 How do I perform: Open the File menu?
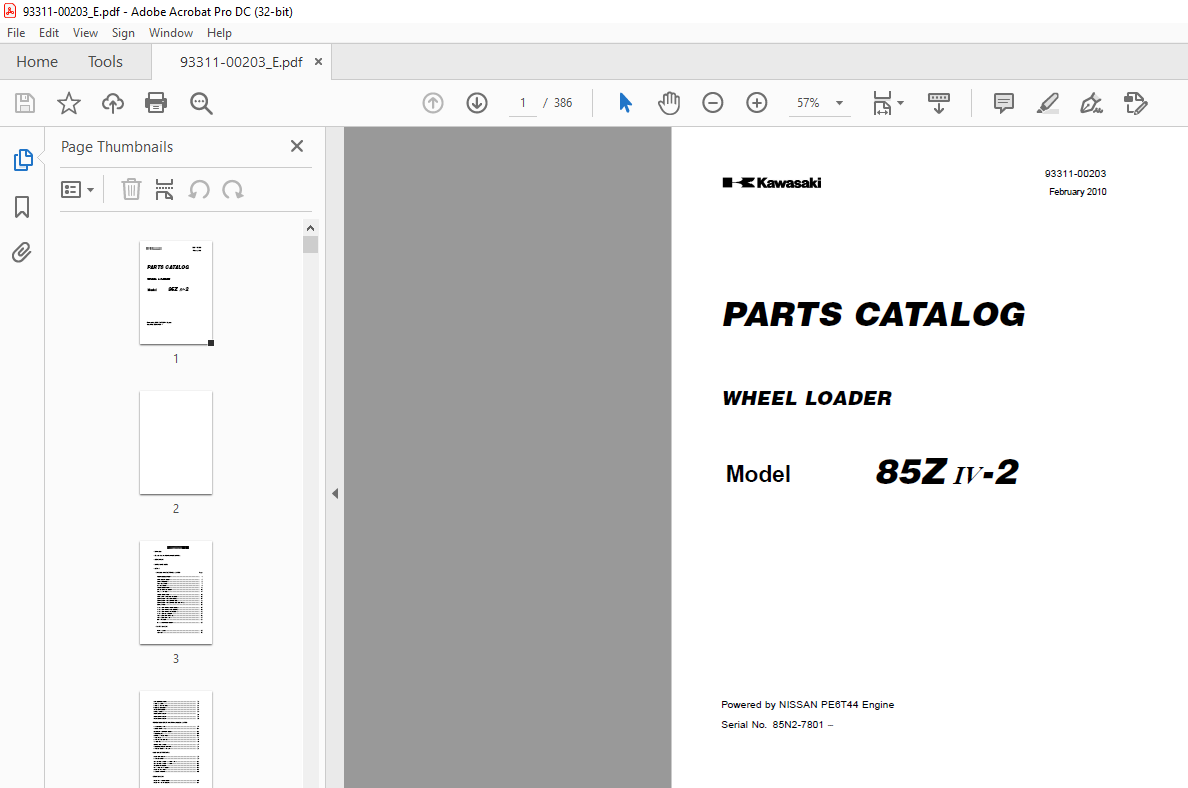coord(16,33)
